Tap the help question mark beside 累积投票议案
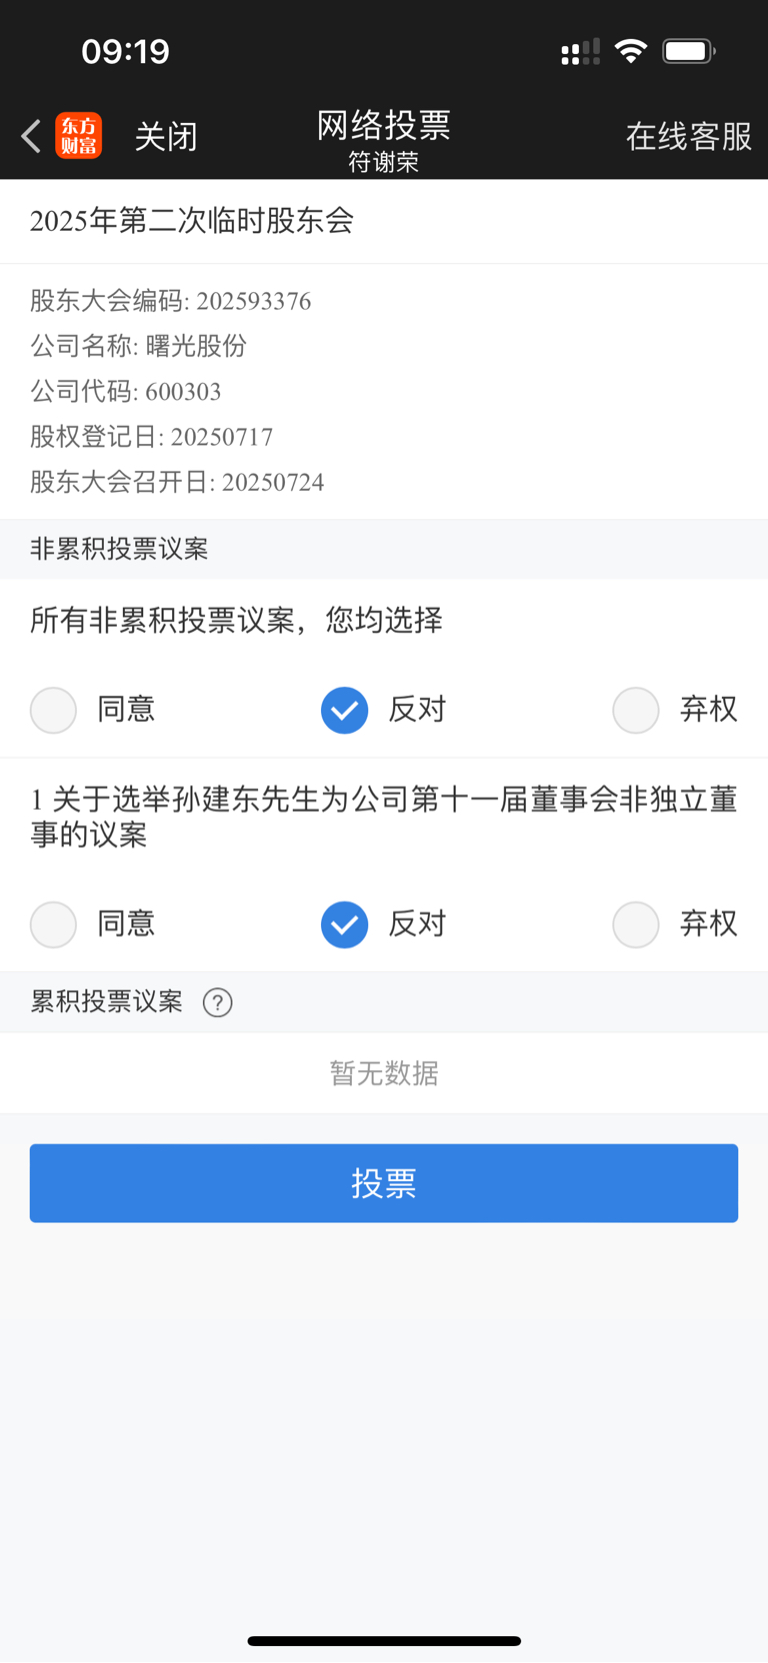The image size is (768, 1663). 217,1002
